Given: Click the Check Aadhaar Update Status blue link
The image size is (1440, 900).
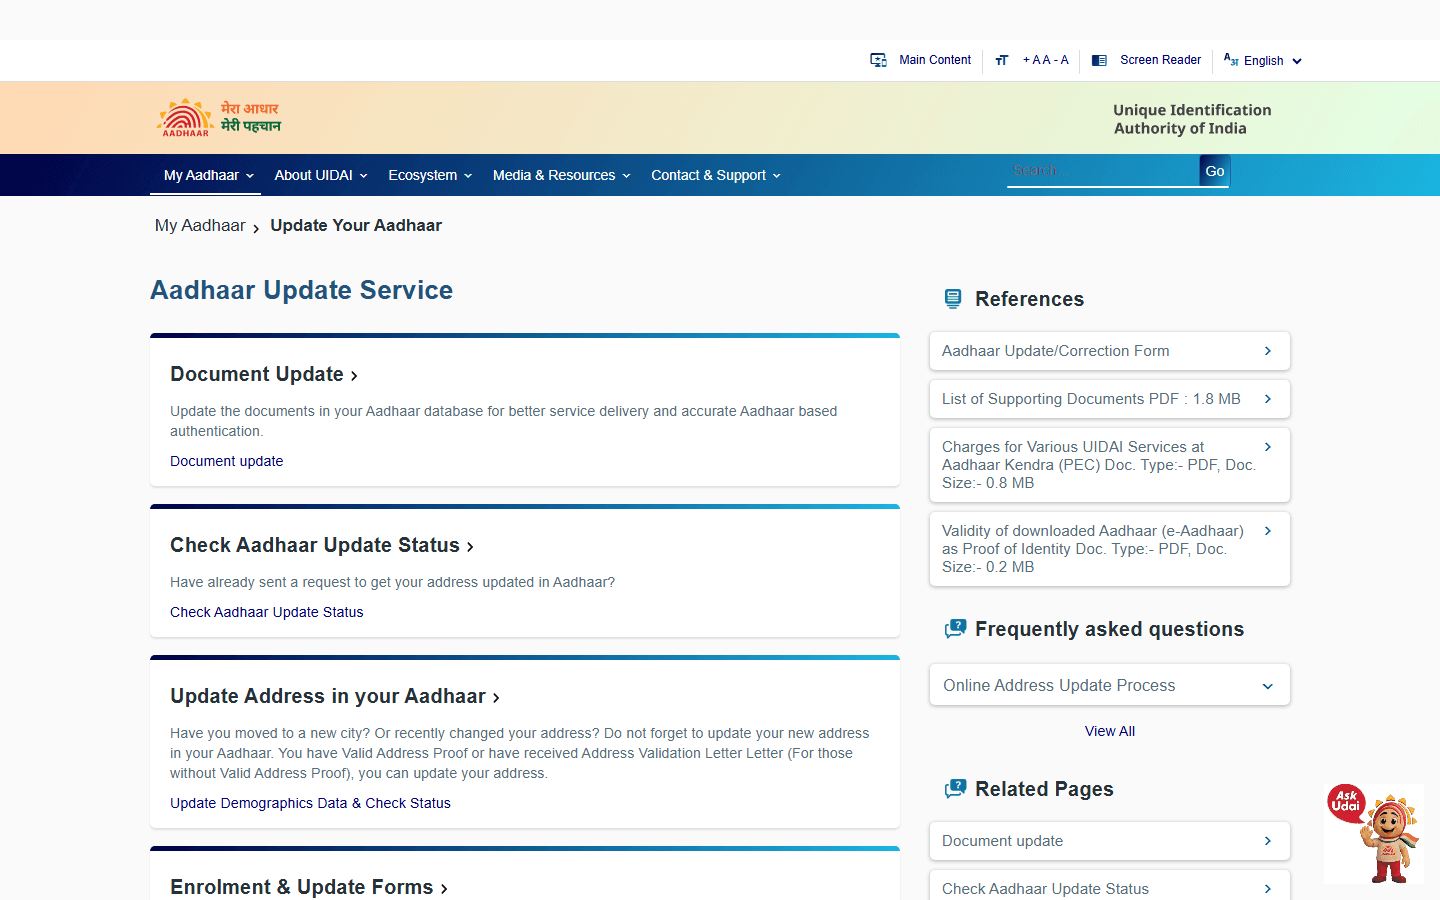Looking at the screenshot, I should (266, 612).
